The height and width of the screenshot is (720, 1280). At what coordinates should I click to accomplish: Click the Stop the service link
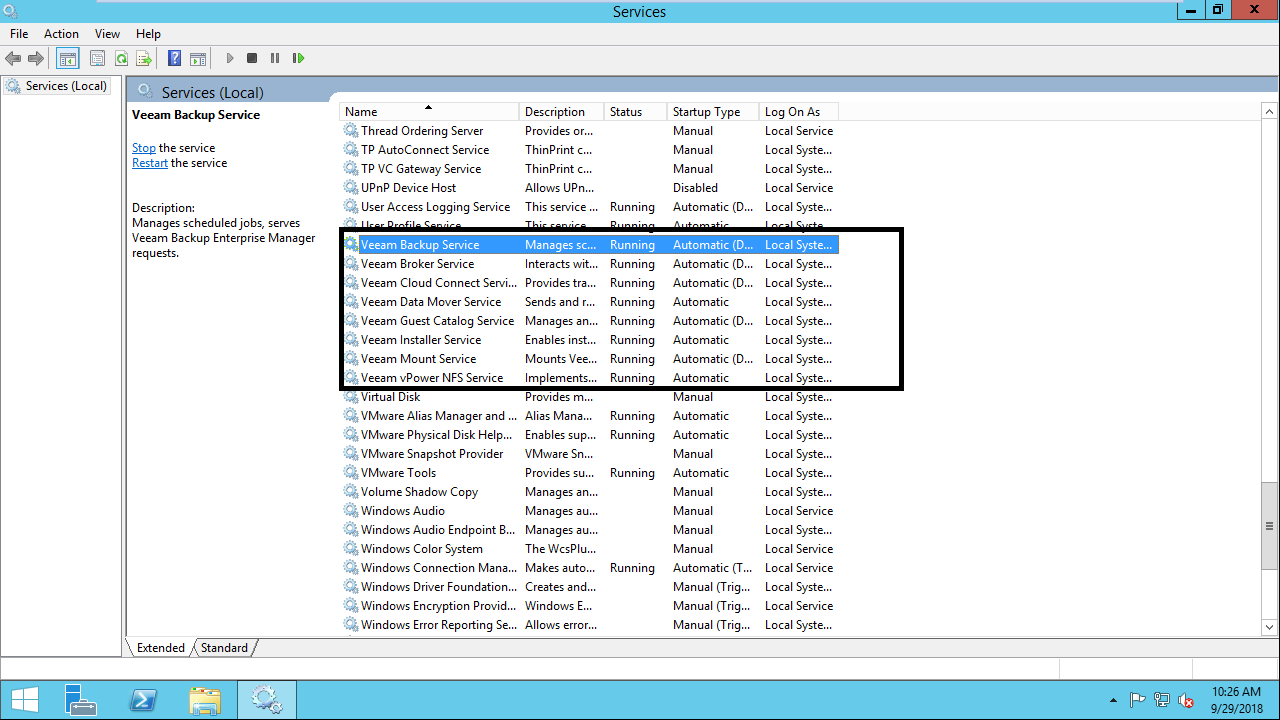click(x=143, y=148)
